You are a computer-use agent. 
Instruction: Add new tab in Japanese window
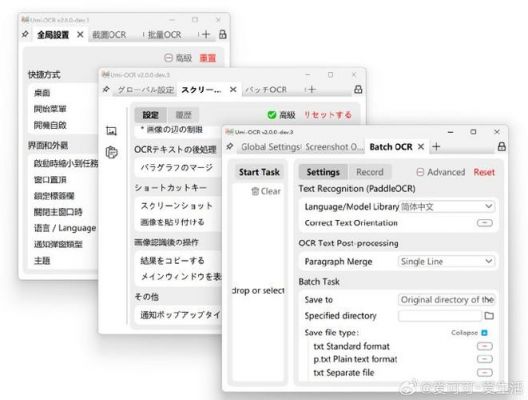(312, 89)
